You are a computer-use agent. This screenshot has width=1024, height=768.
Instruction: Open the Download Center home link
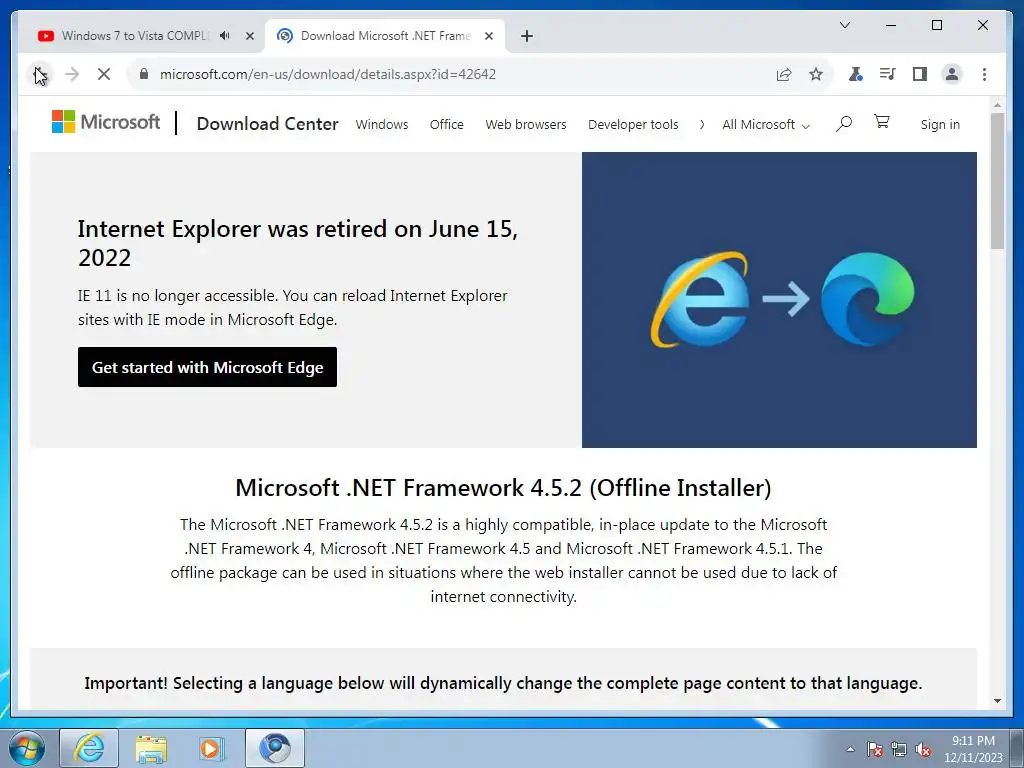coord(267,124)
